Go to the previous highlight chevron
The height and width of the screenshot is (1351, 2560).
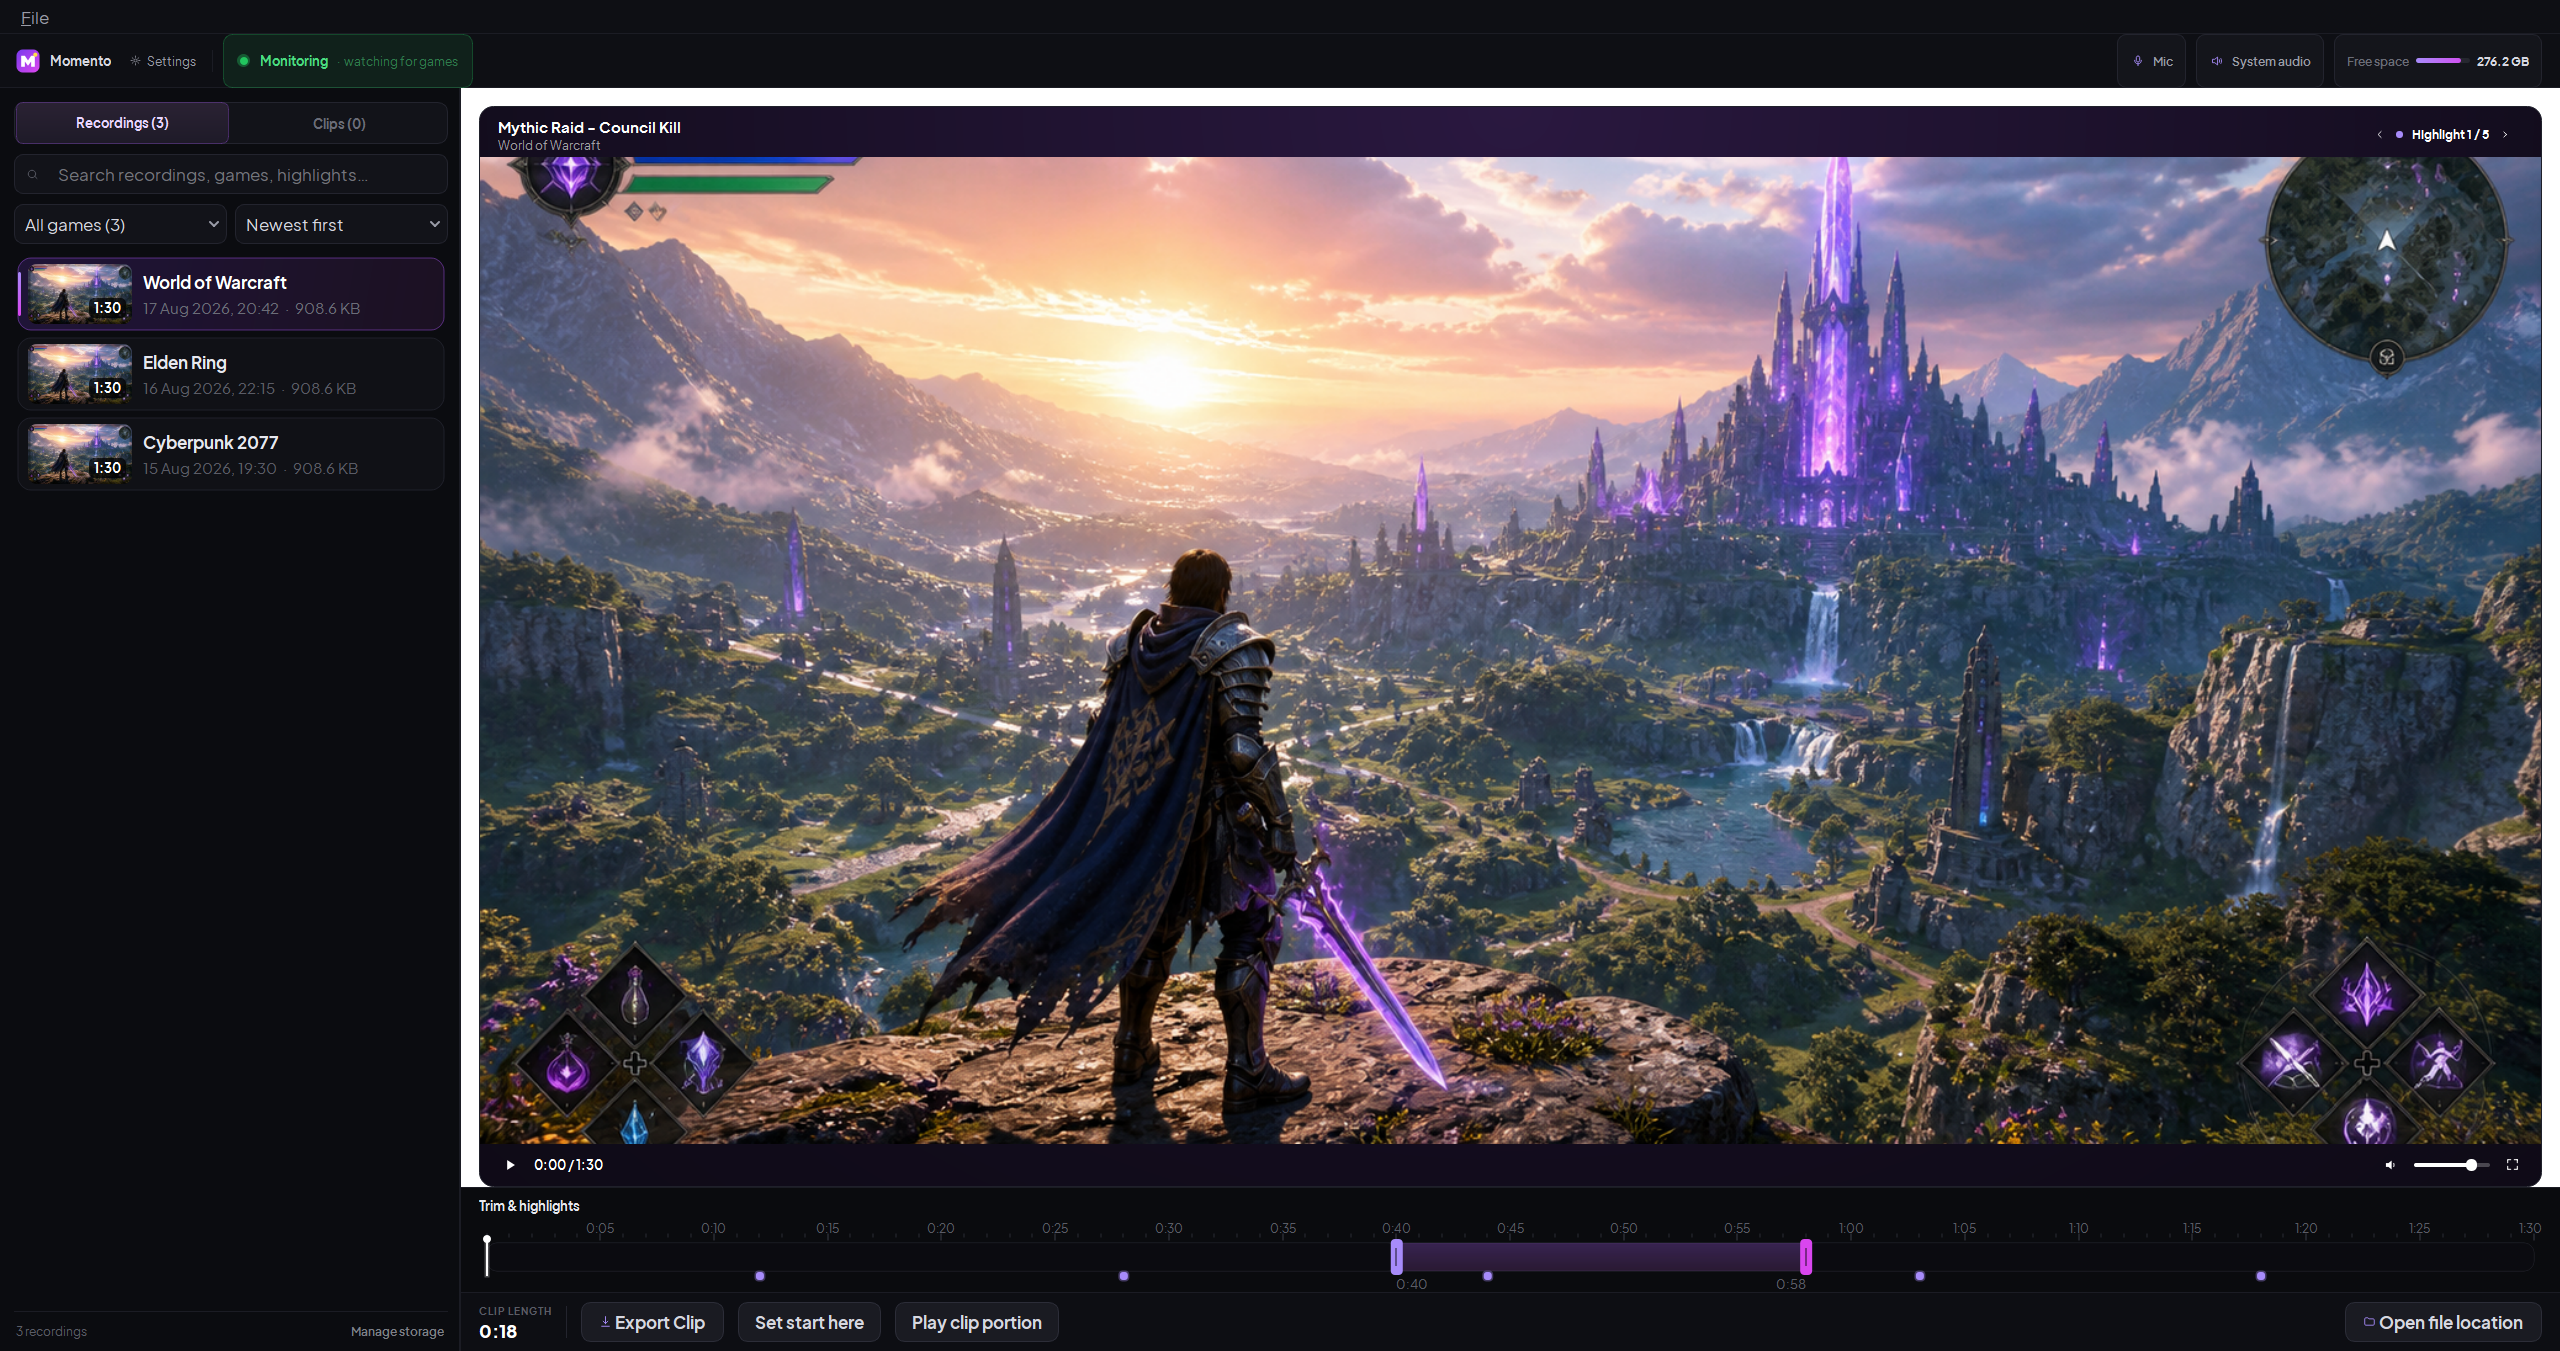pos(2379,135)
